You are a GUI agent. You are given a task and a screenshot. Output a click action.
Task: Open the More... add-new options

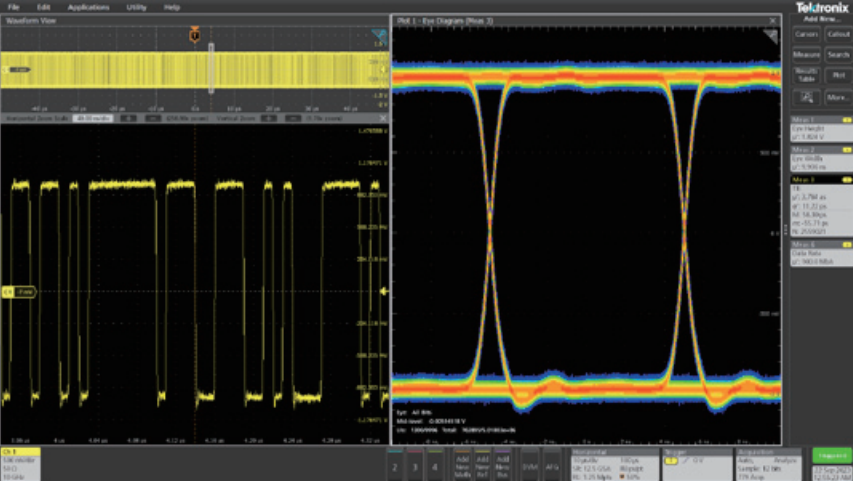[x=838, y=98]
